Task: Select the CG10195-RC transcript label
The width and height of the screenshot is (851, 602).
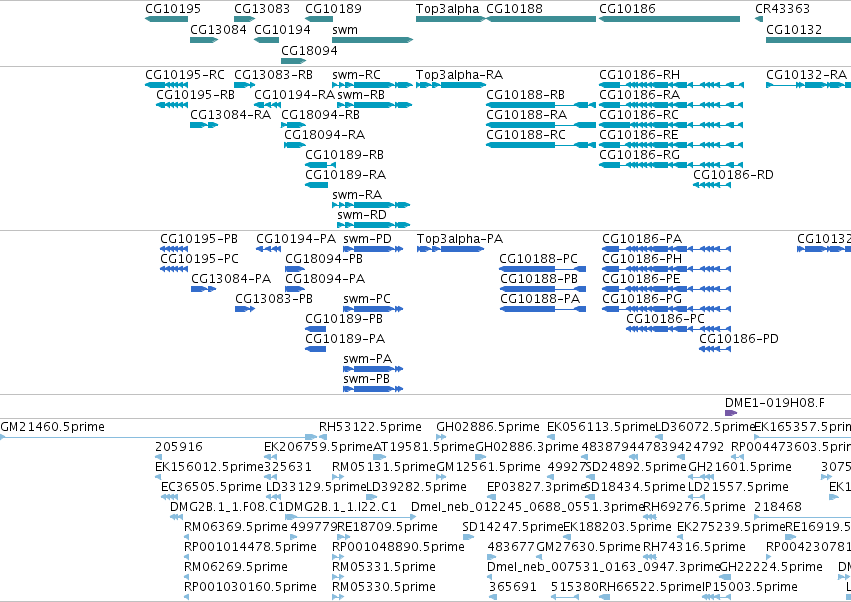Action: pyautogui.click(x=185, y=74)
